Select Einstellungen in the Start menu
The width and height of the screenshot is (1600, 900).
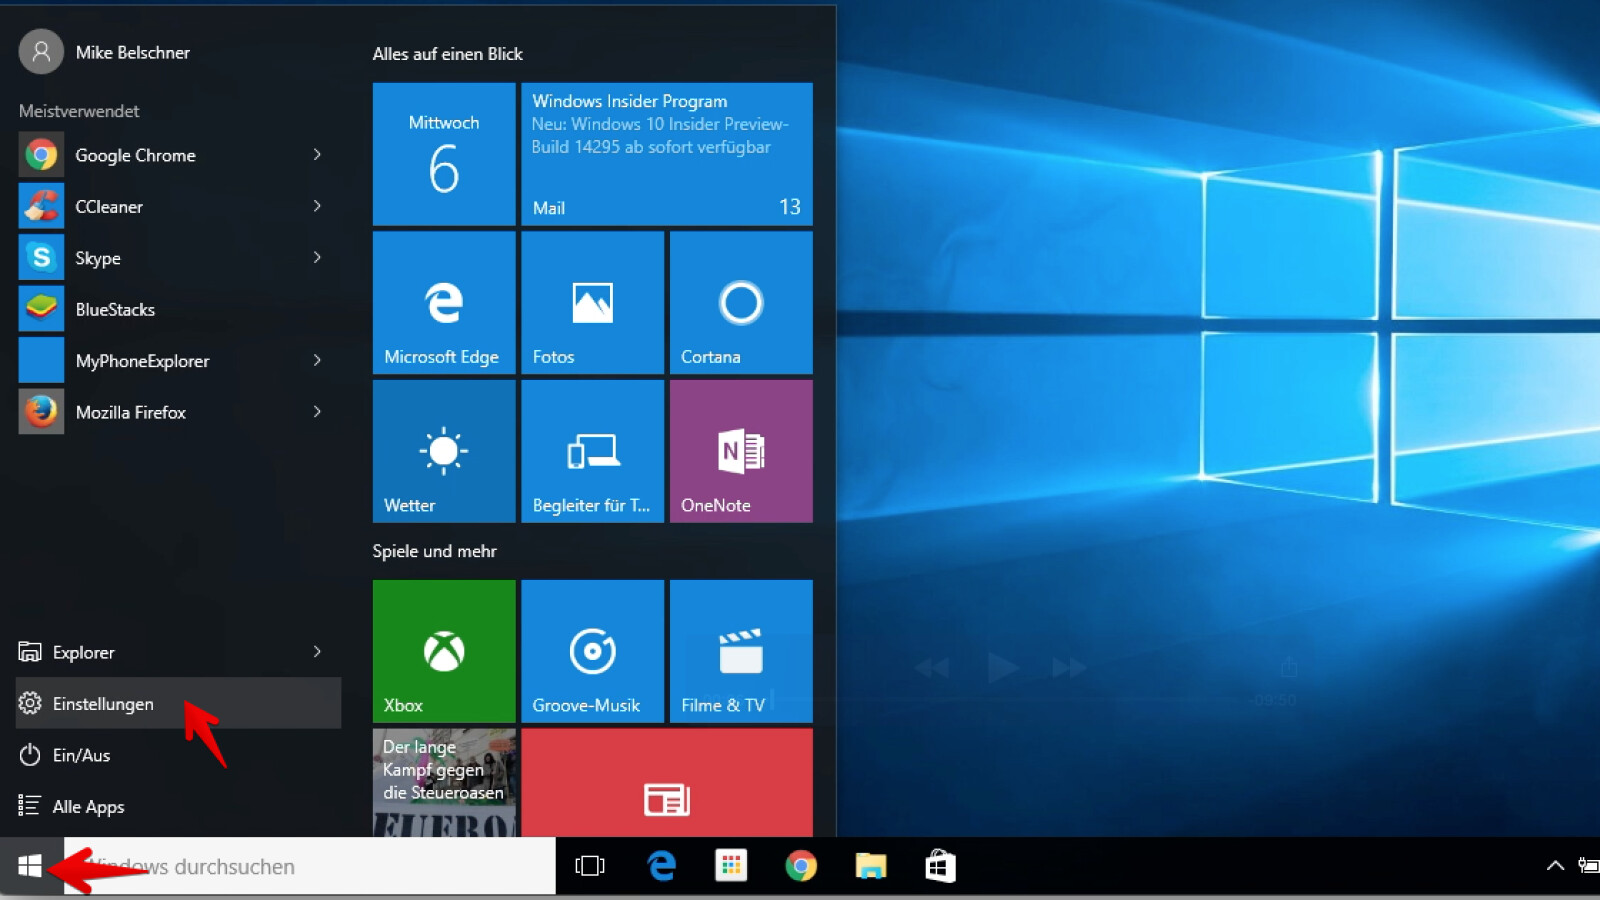coord(103,703)
